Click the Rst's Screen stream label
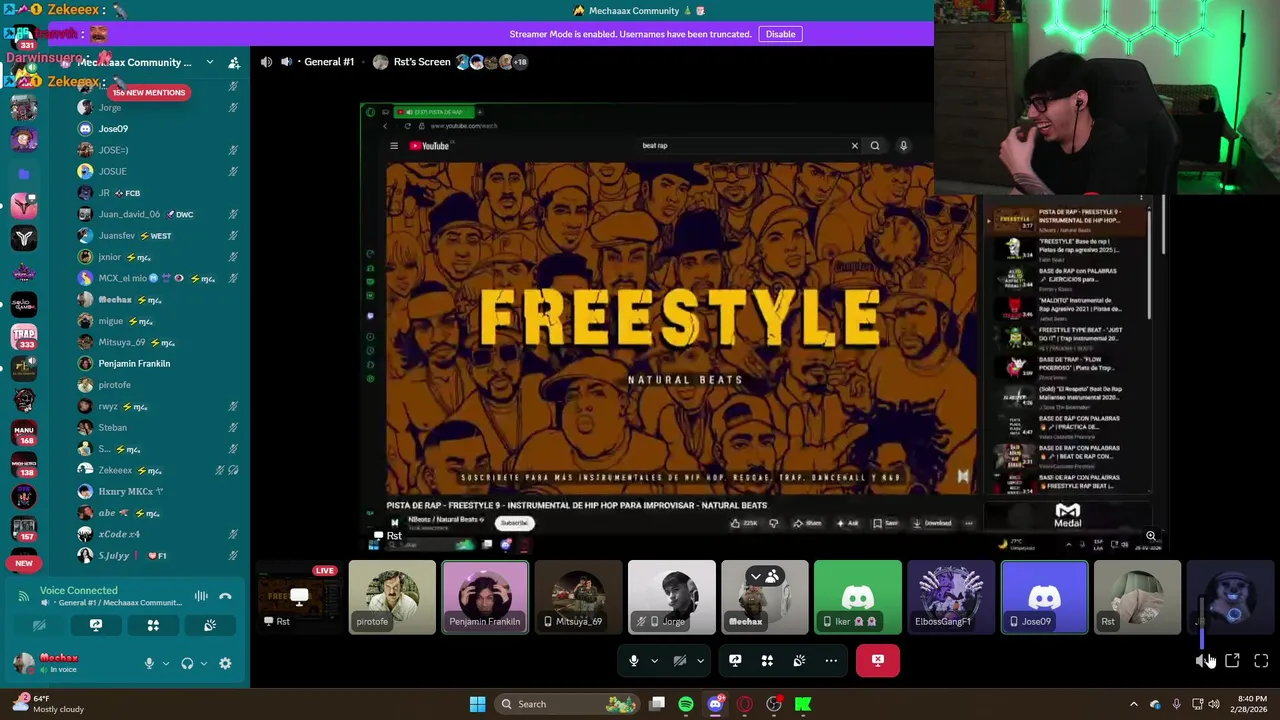This screenshot has width=1280, height=720. (422, 62)
